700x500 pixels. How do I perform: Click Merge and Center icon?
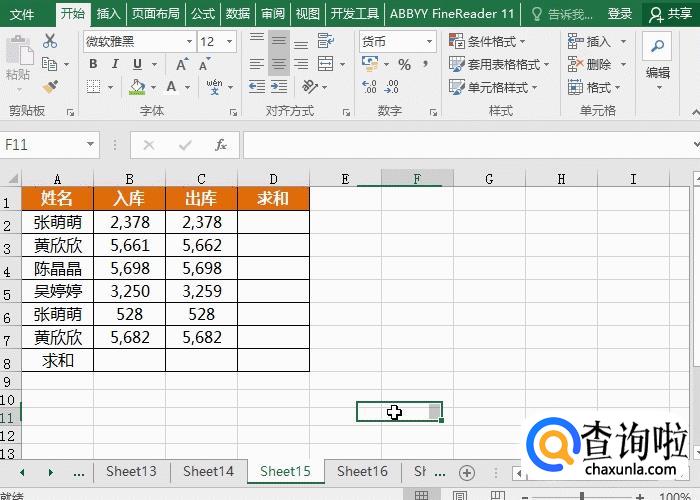click(x=325, y=64)
